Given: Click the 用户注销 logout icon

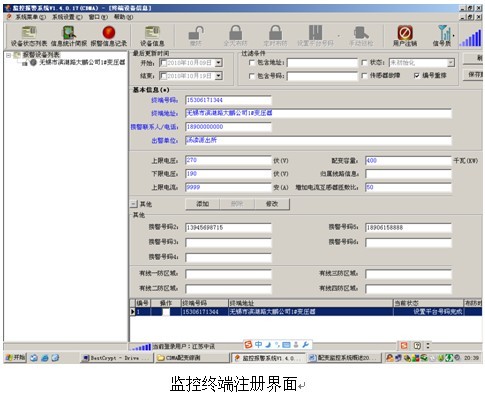Looking at the screenshot, I should coord(405,36).
